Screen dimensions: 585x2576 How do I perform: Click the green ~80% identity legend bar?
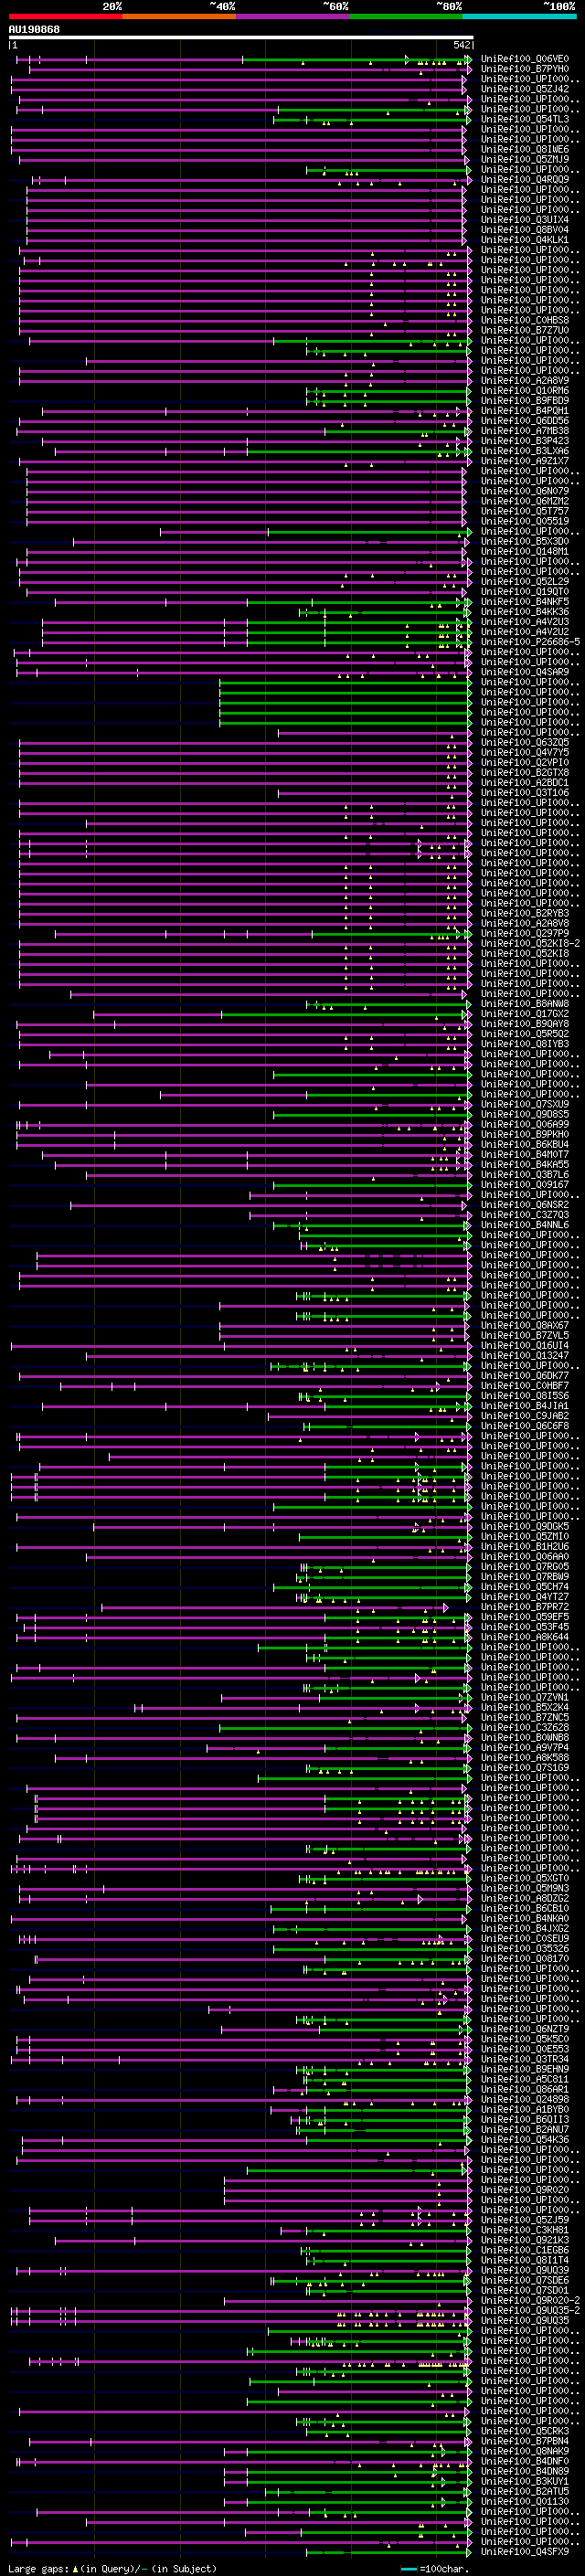[406, 17]
